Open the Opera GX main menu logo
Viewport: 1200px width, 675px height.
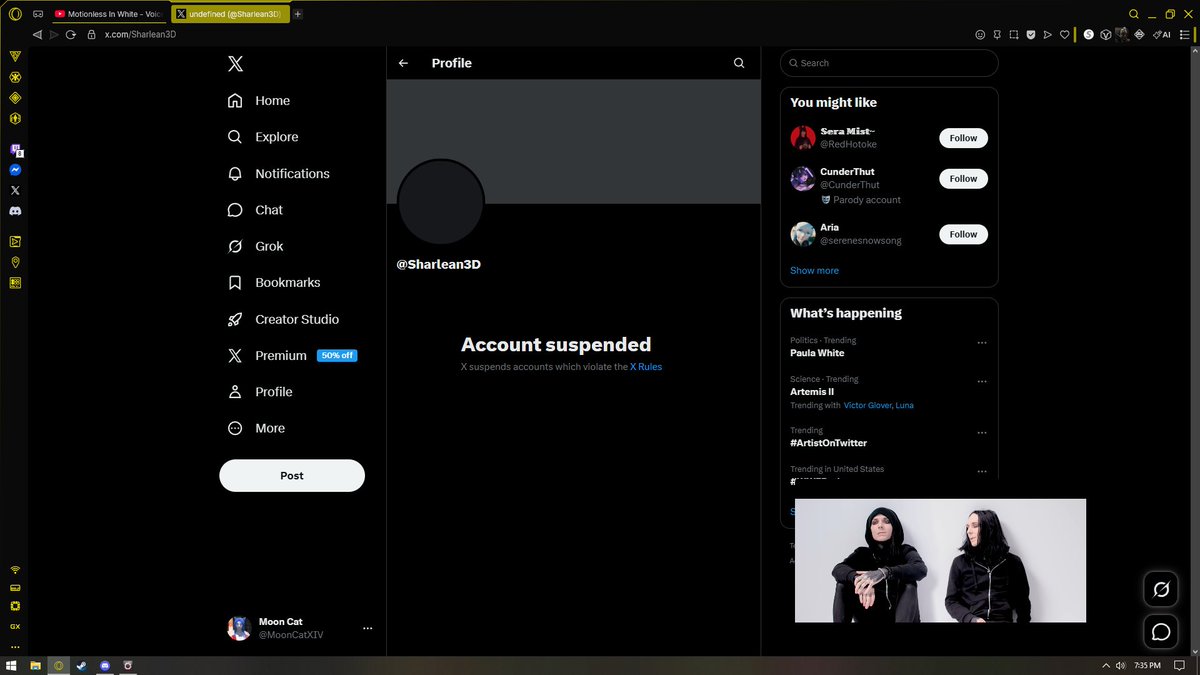pyautogui.click(x=15, y=14)
